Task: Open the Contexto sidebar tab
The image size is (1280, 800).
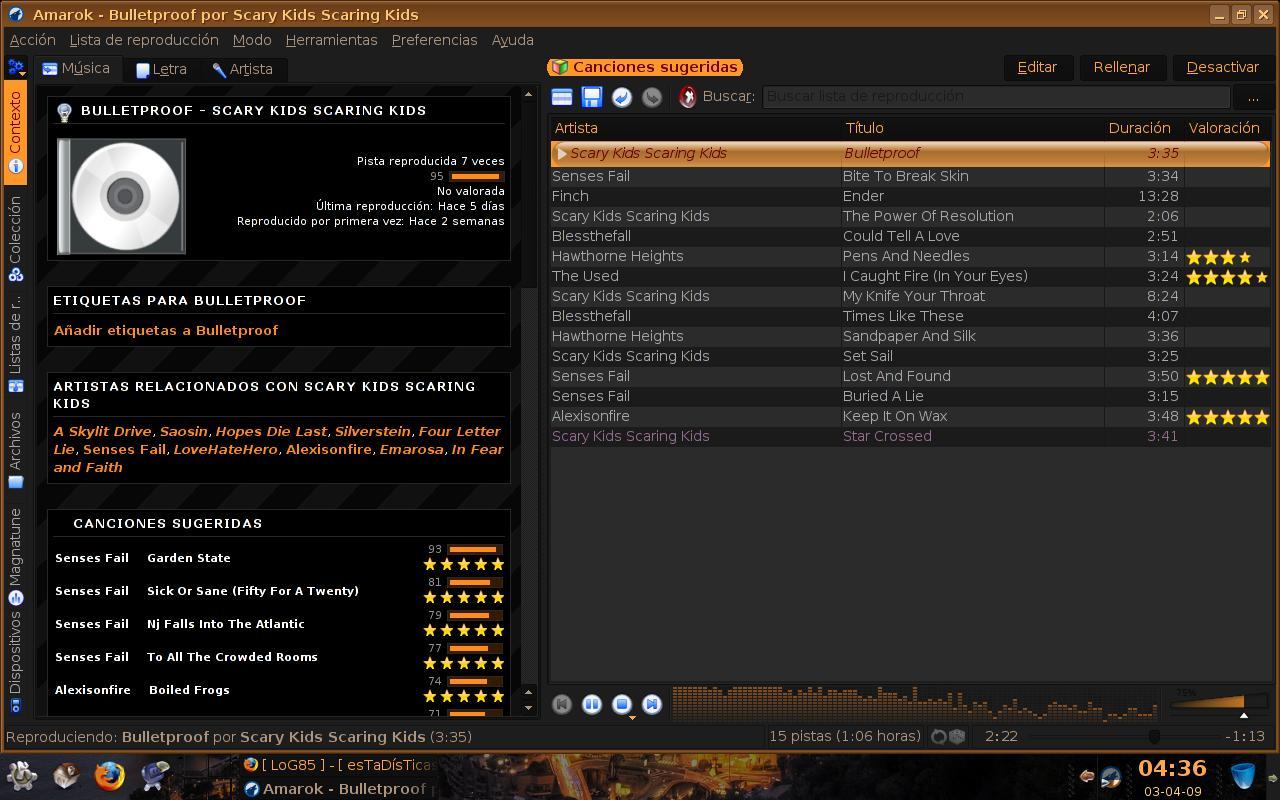Action: tap(15, 133)
